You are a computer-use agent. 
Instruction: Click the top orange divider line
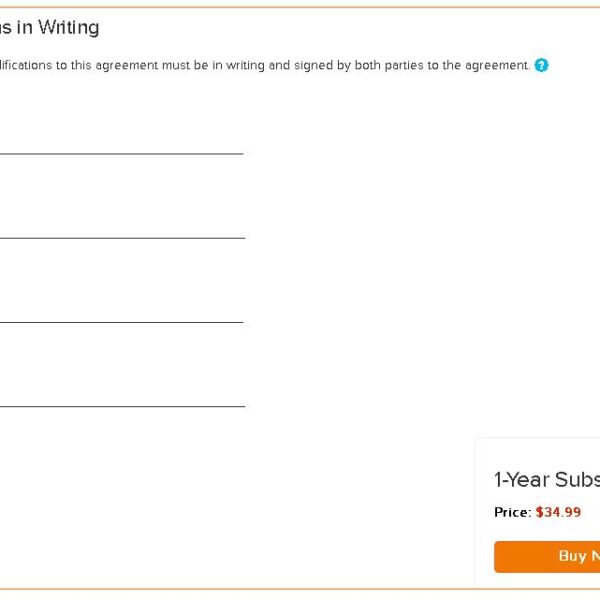pyautogui.click(x=300, y=7)
